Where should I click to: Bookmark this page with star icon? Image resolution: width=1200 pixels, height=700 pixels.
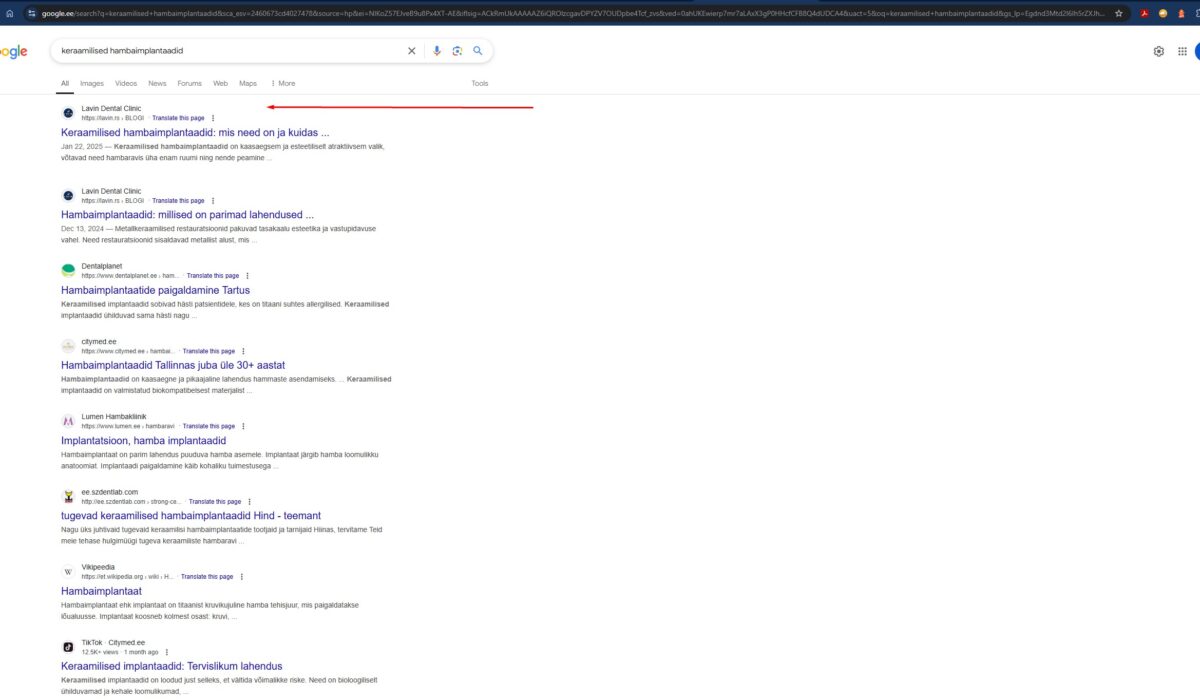tap(1119, 13)
